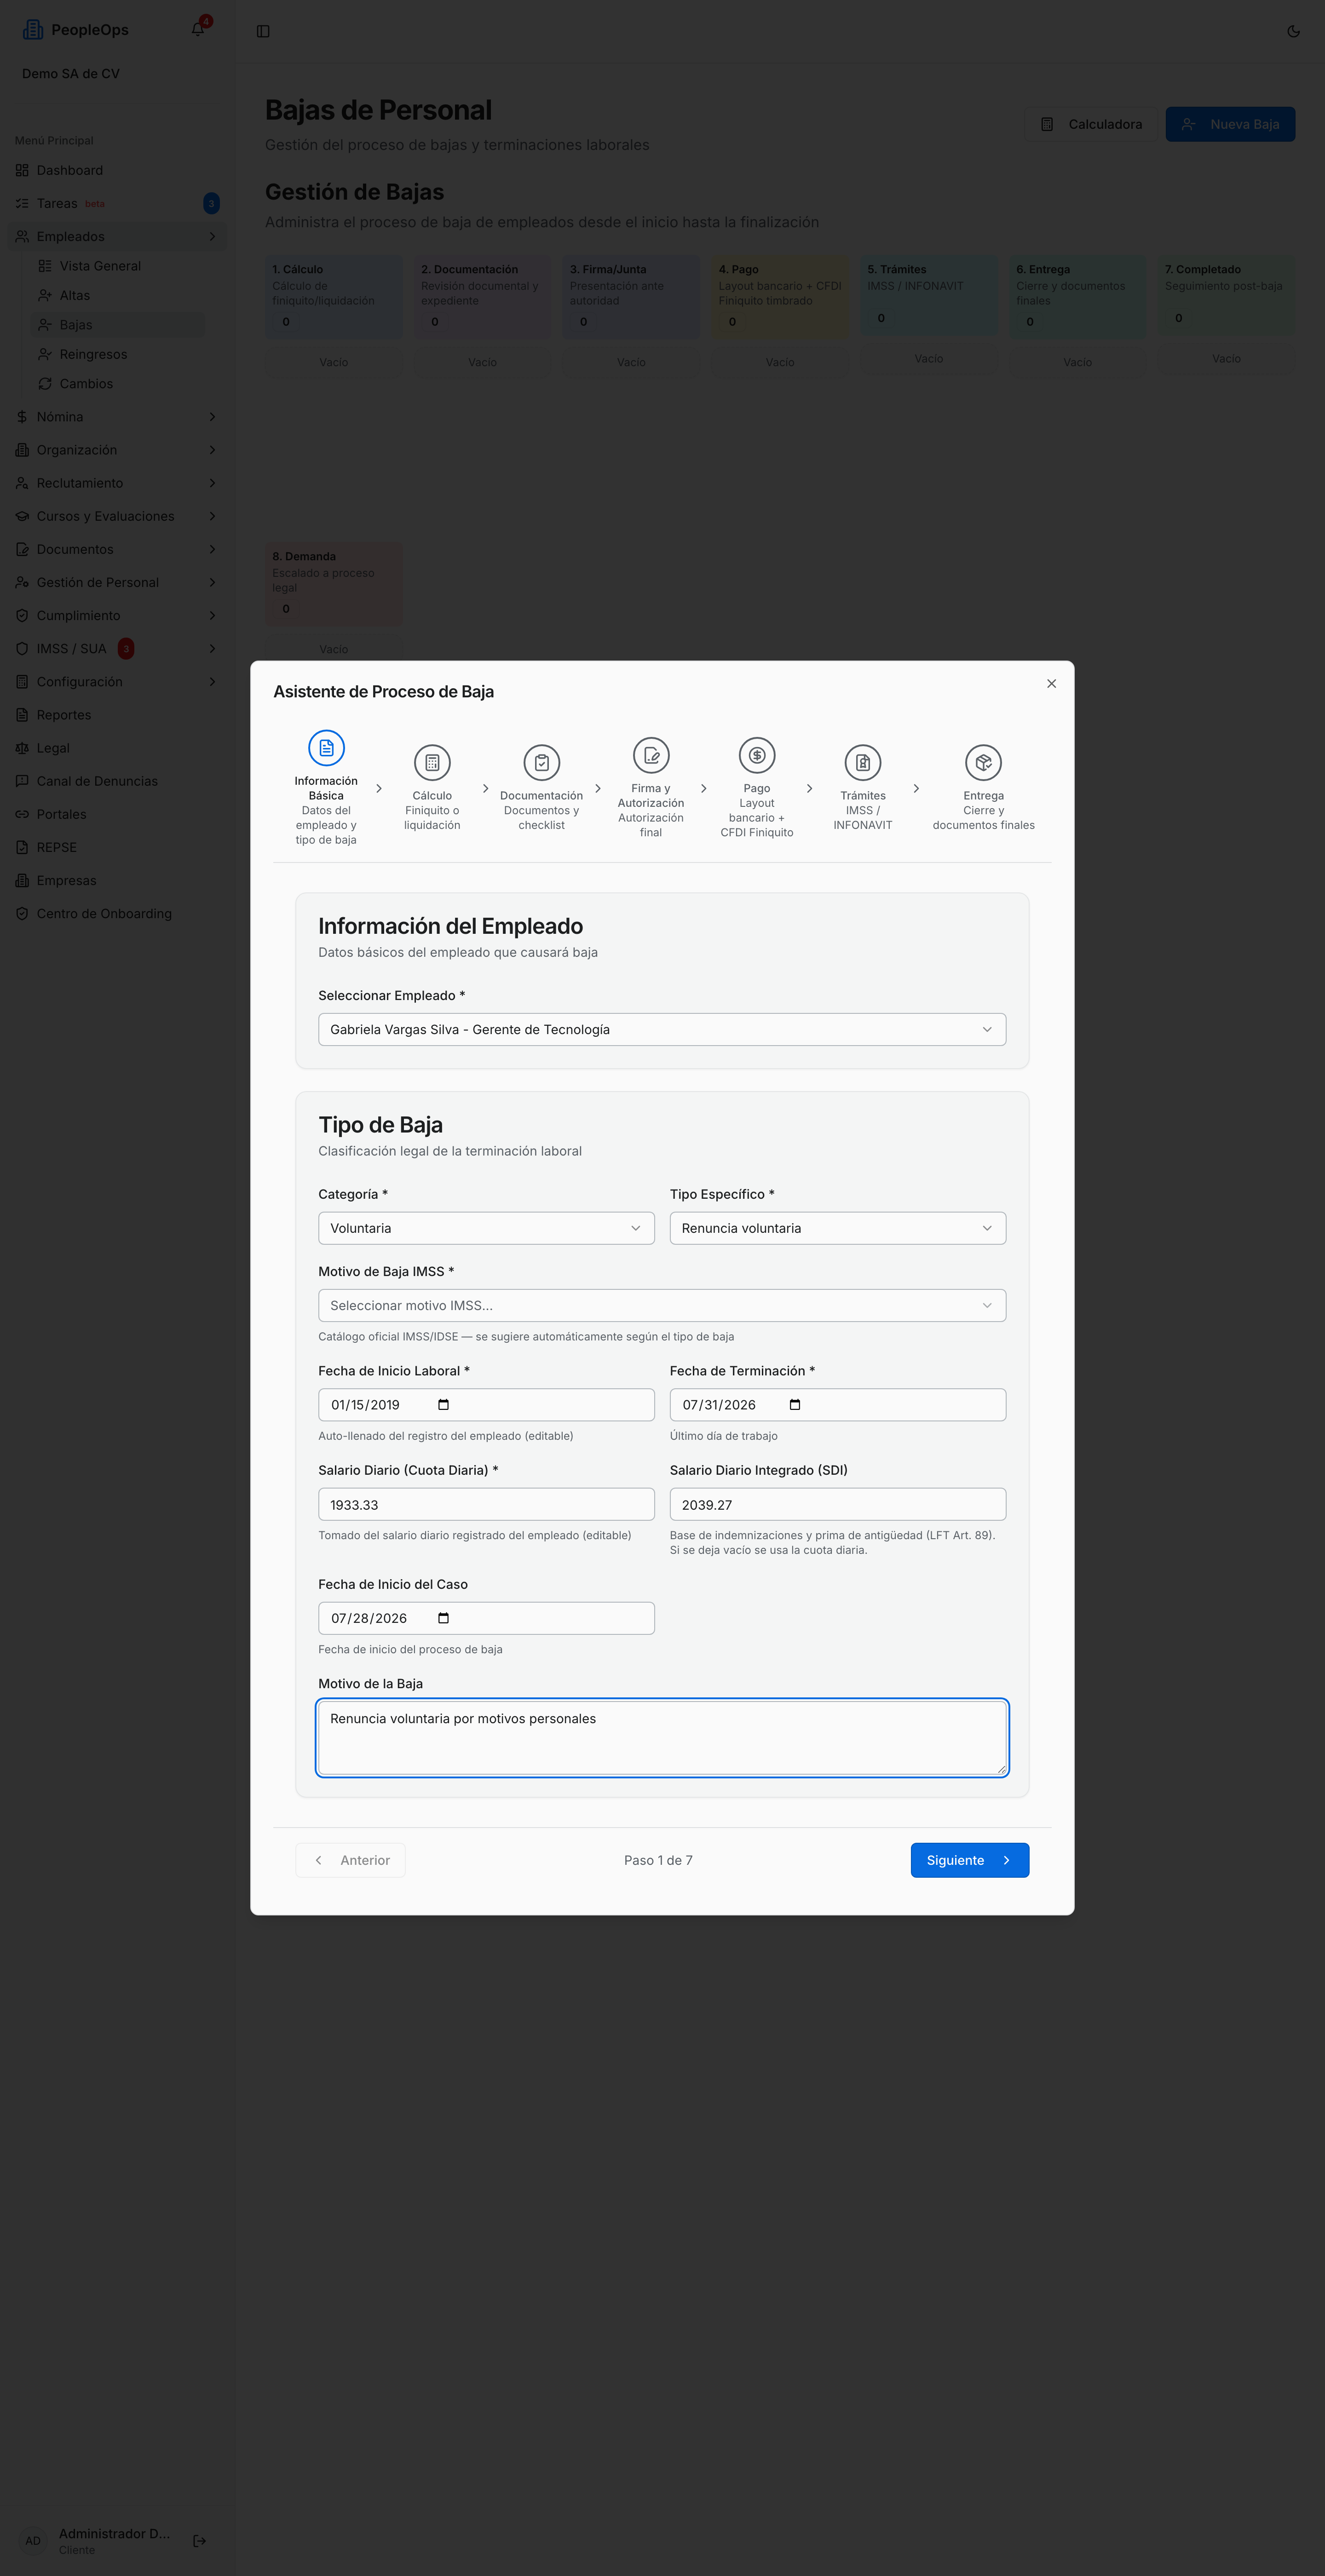Click the Reportes sidebar icon
The image size is (1325, 2576).
pyautogui.click(x=22, y=715)
